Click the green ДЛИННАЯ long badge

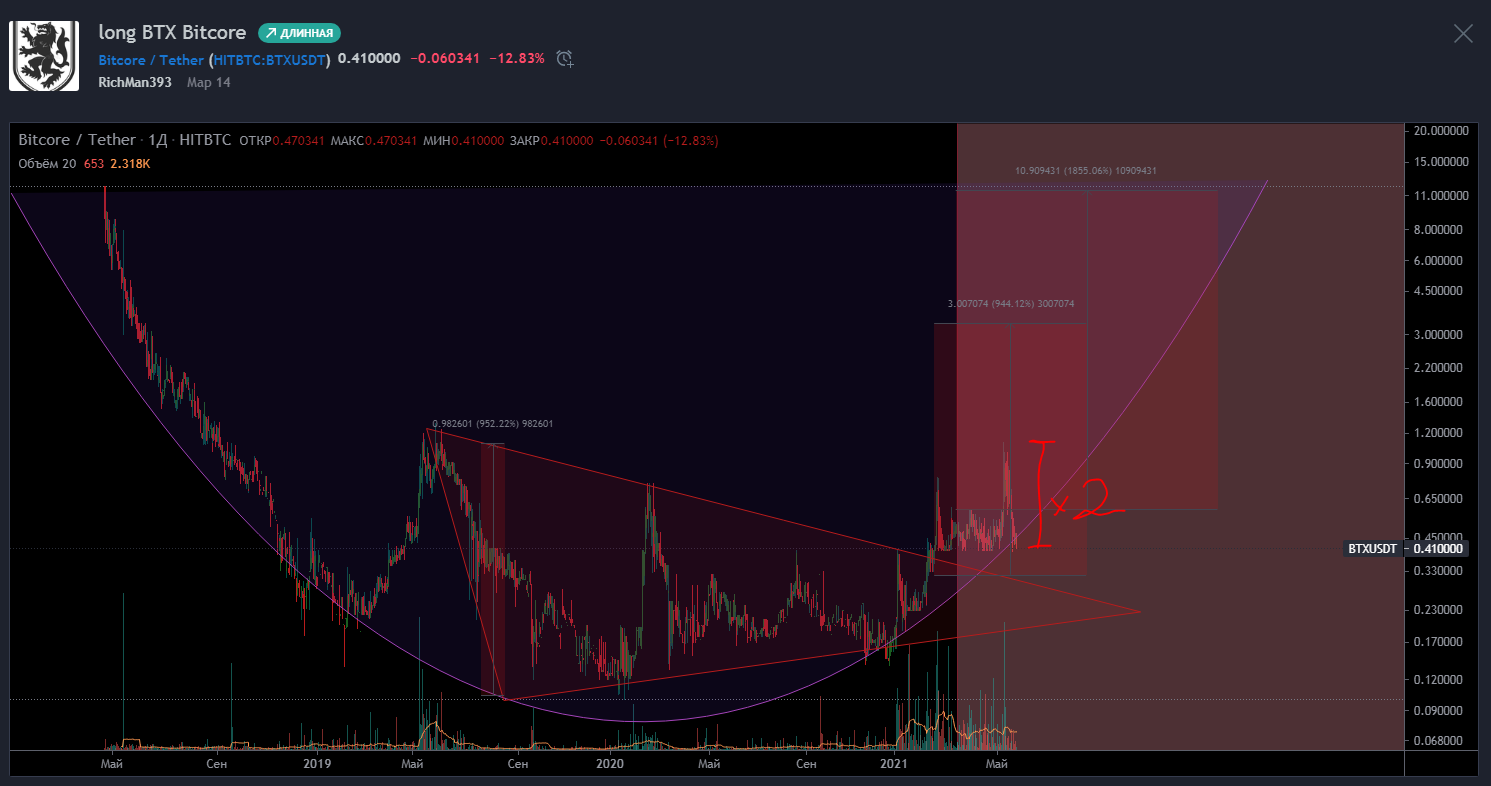coord(299,33)
